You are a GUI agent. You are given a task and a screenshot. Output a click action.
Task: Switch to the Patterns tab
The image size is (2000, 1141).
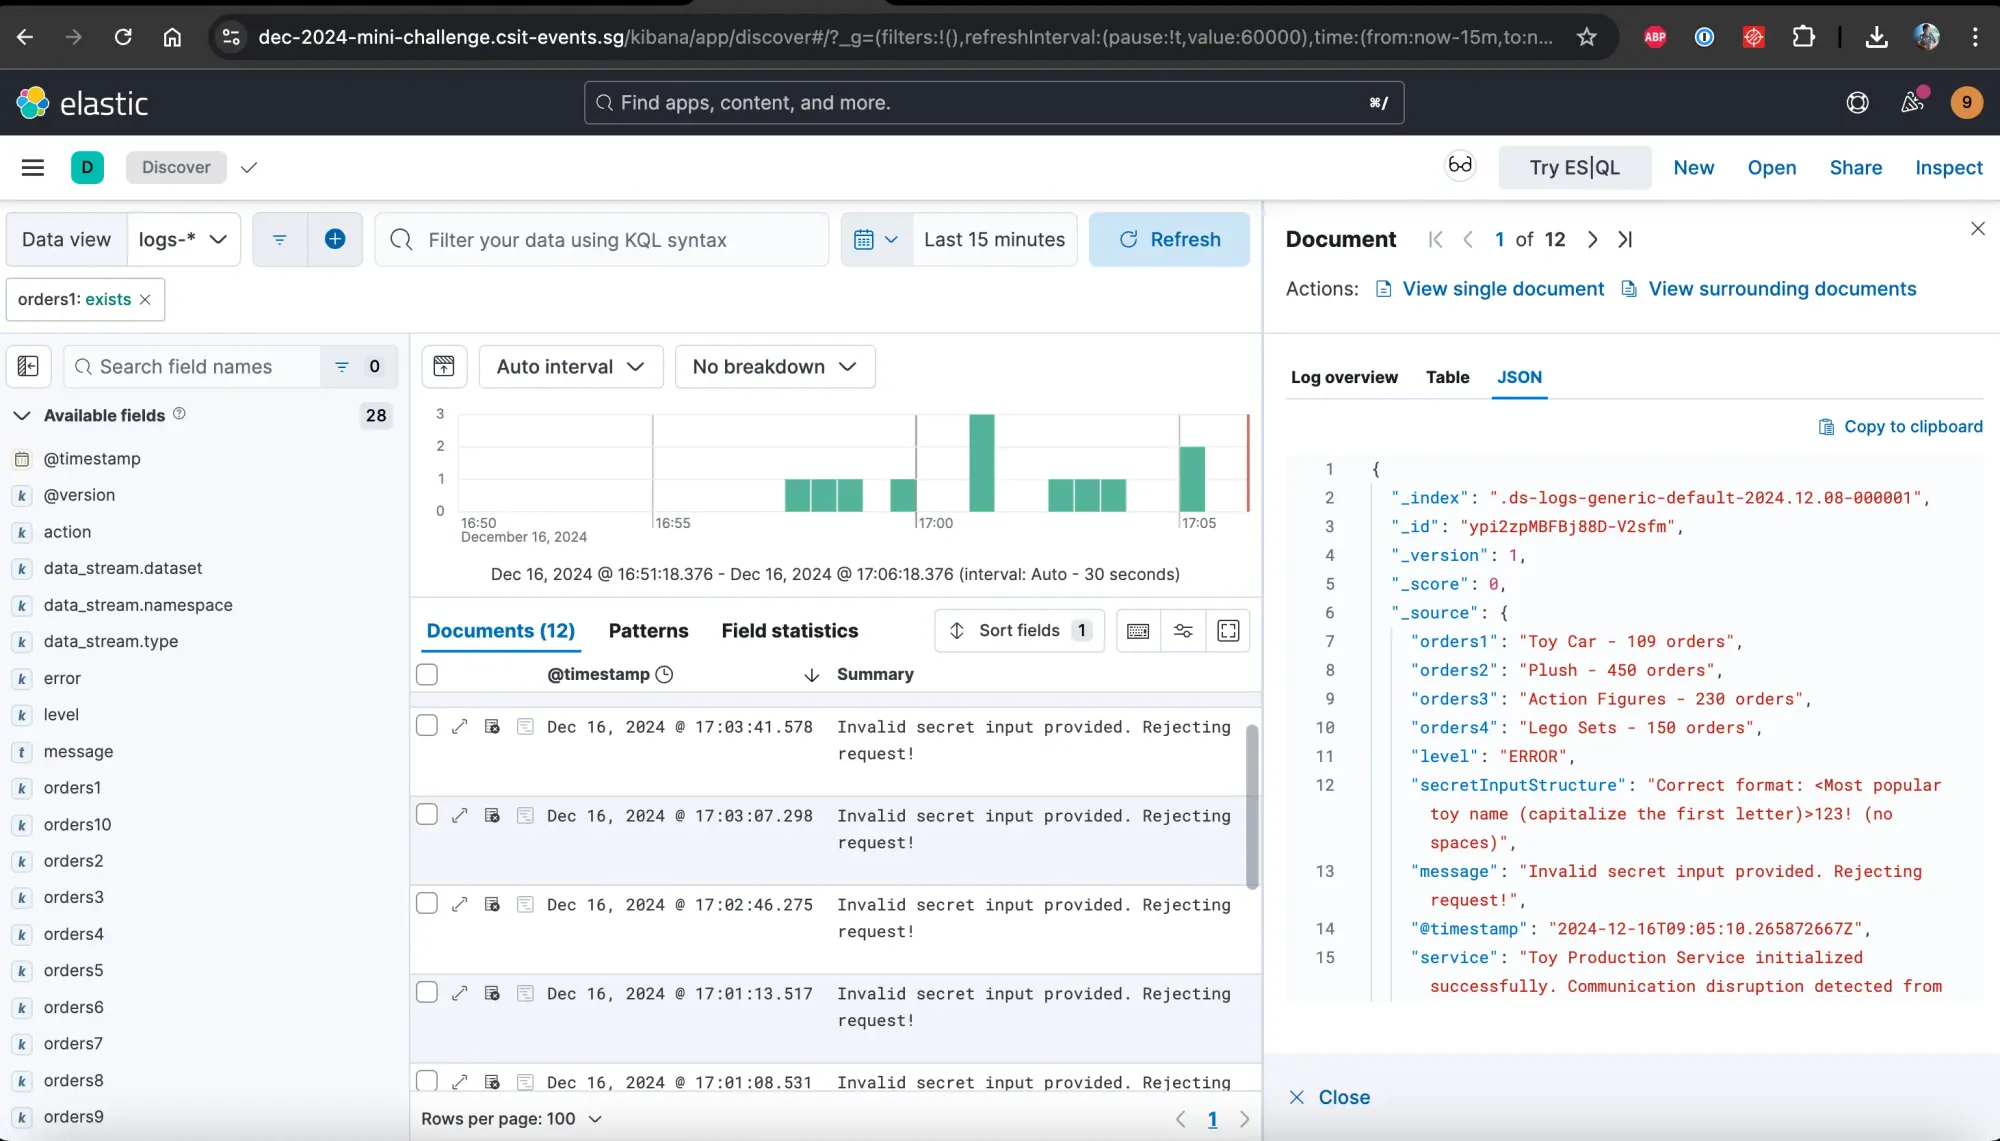(648, 631)
